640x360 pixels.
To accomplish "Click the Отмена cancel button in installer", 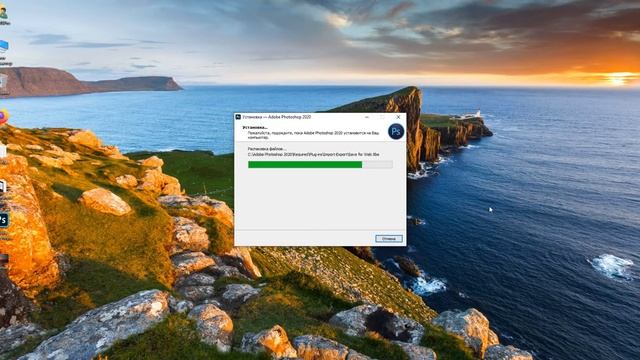I will point(389,238).
